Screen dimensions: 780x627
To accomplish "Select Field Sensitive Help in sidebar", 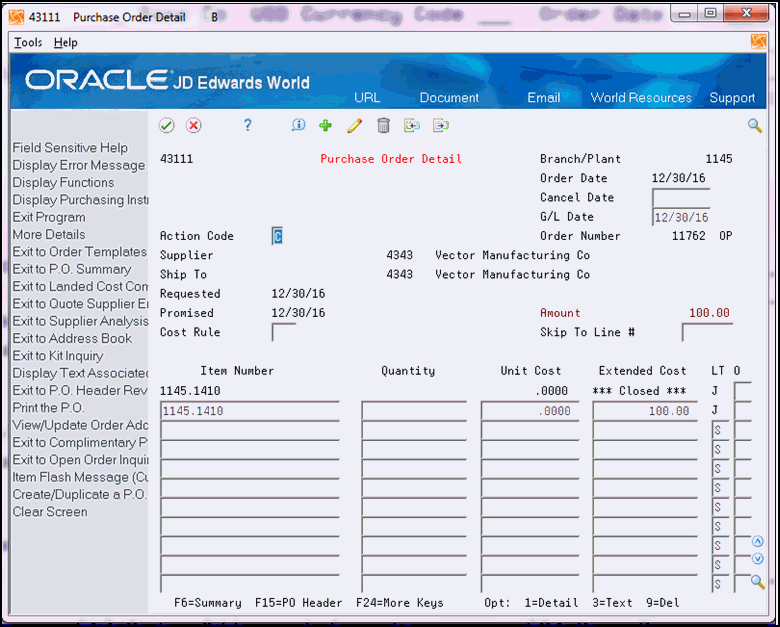I will (x=70, y=148).
